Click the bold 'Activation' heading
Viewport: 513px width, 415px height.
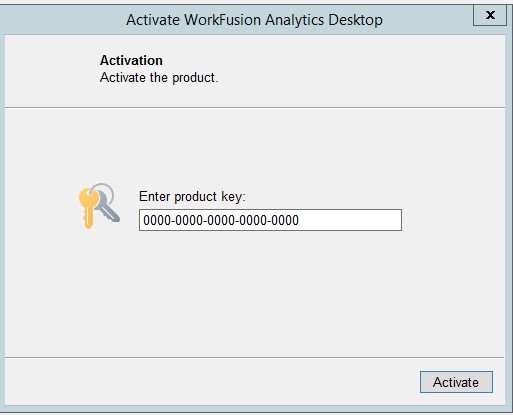pos(131,60)
